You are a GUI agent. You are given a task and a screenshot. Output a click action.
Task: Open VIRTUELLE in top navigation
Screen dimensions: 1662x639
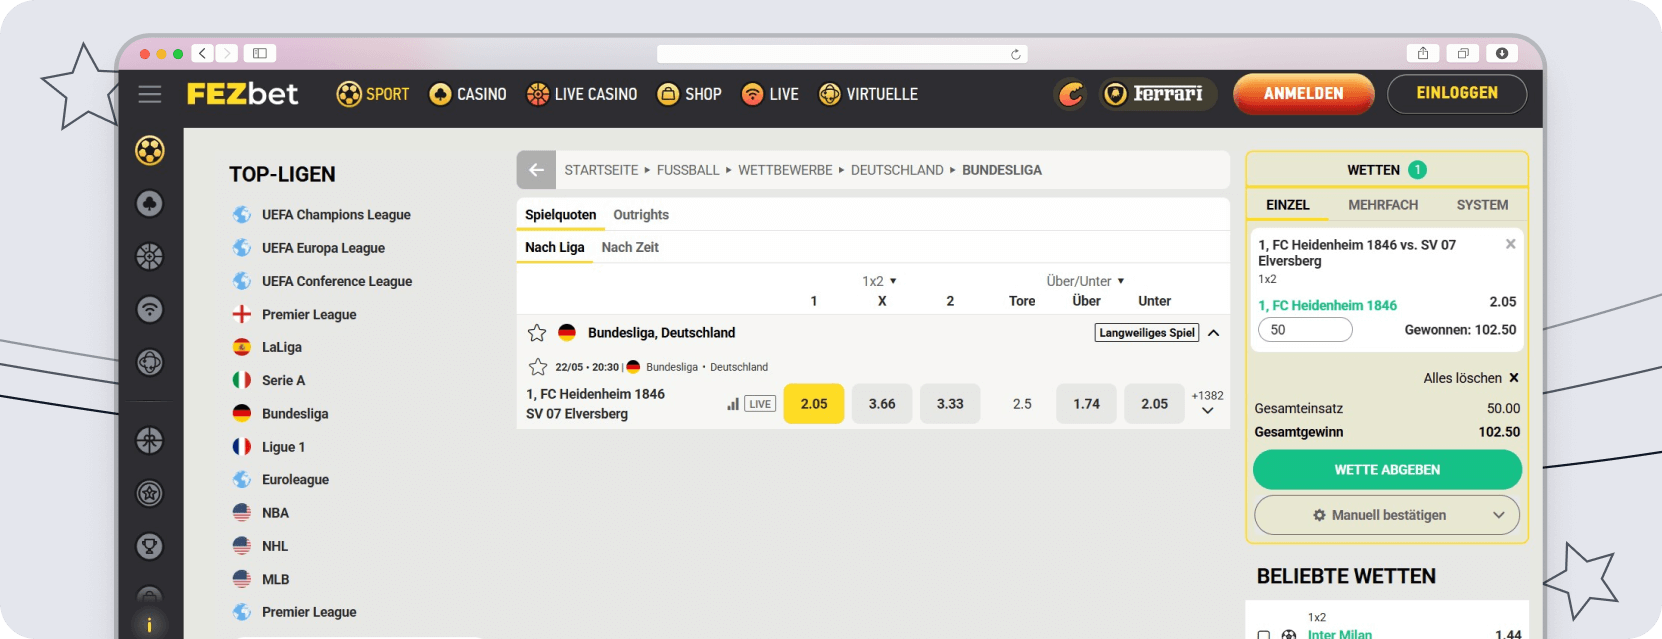[x=868, y=94]
